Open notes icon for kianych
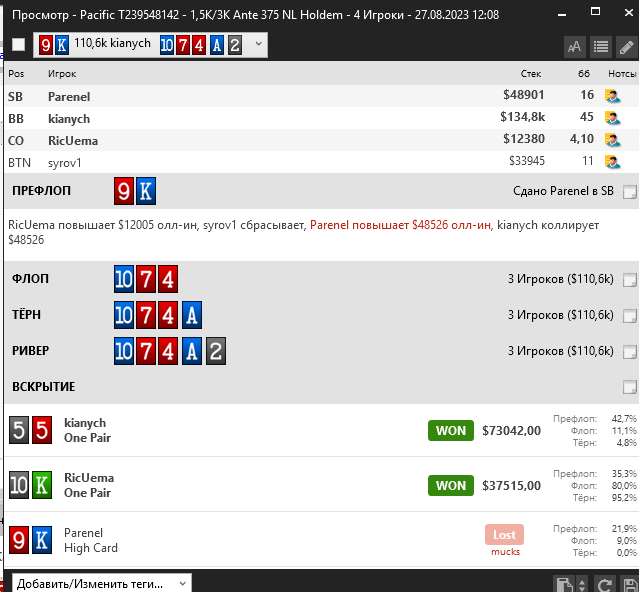 point(612,118)
